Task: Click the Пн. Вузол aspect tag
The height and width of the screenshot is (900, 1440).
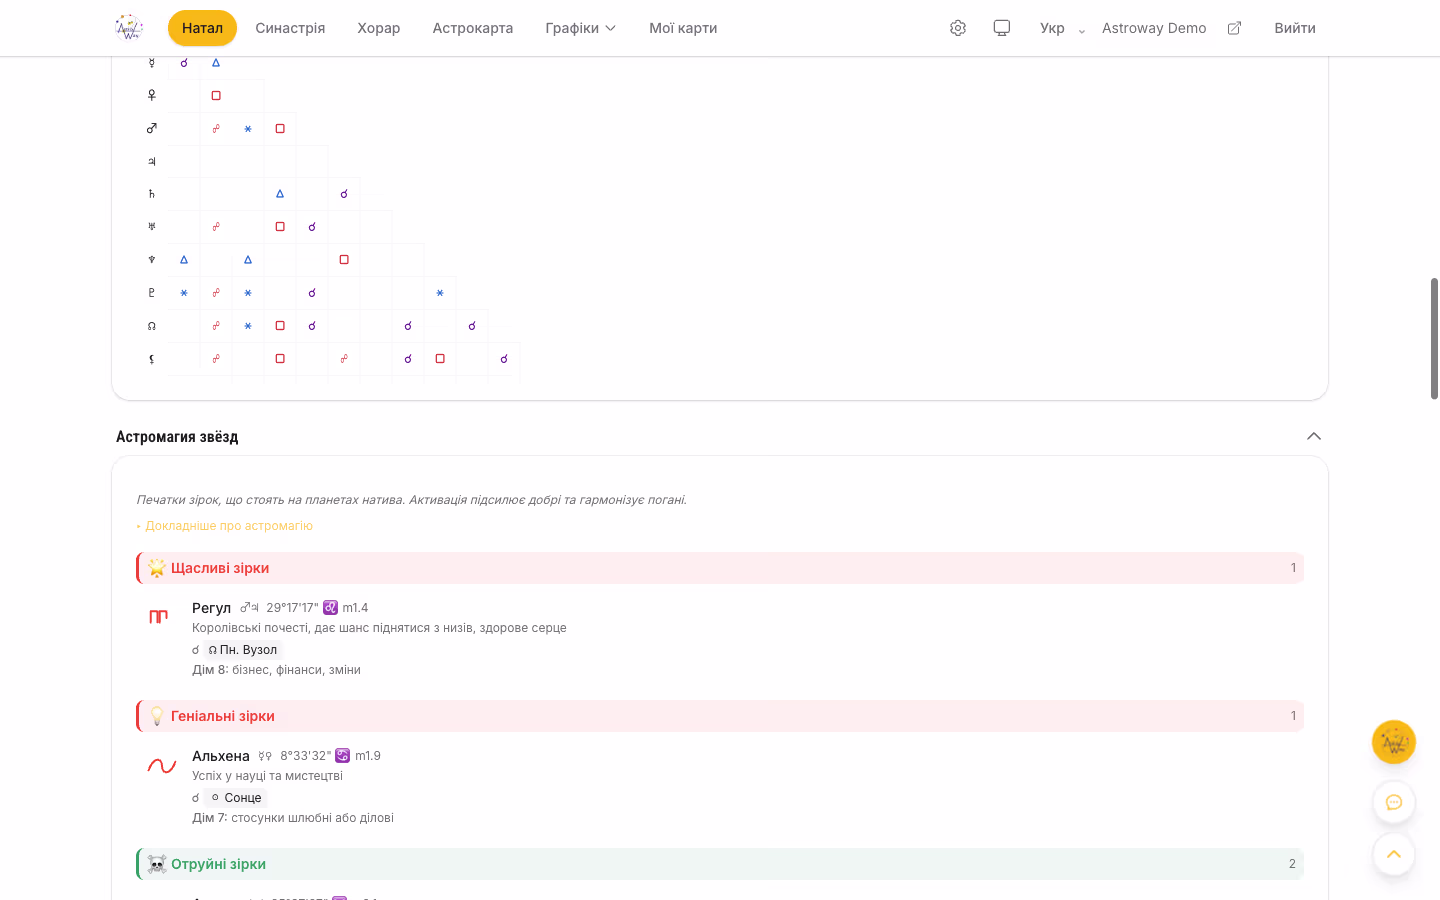Action: click(243, 650)
